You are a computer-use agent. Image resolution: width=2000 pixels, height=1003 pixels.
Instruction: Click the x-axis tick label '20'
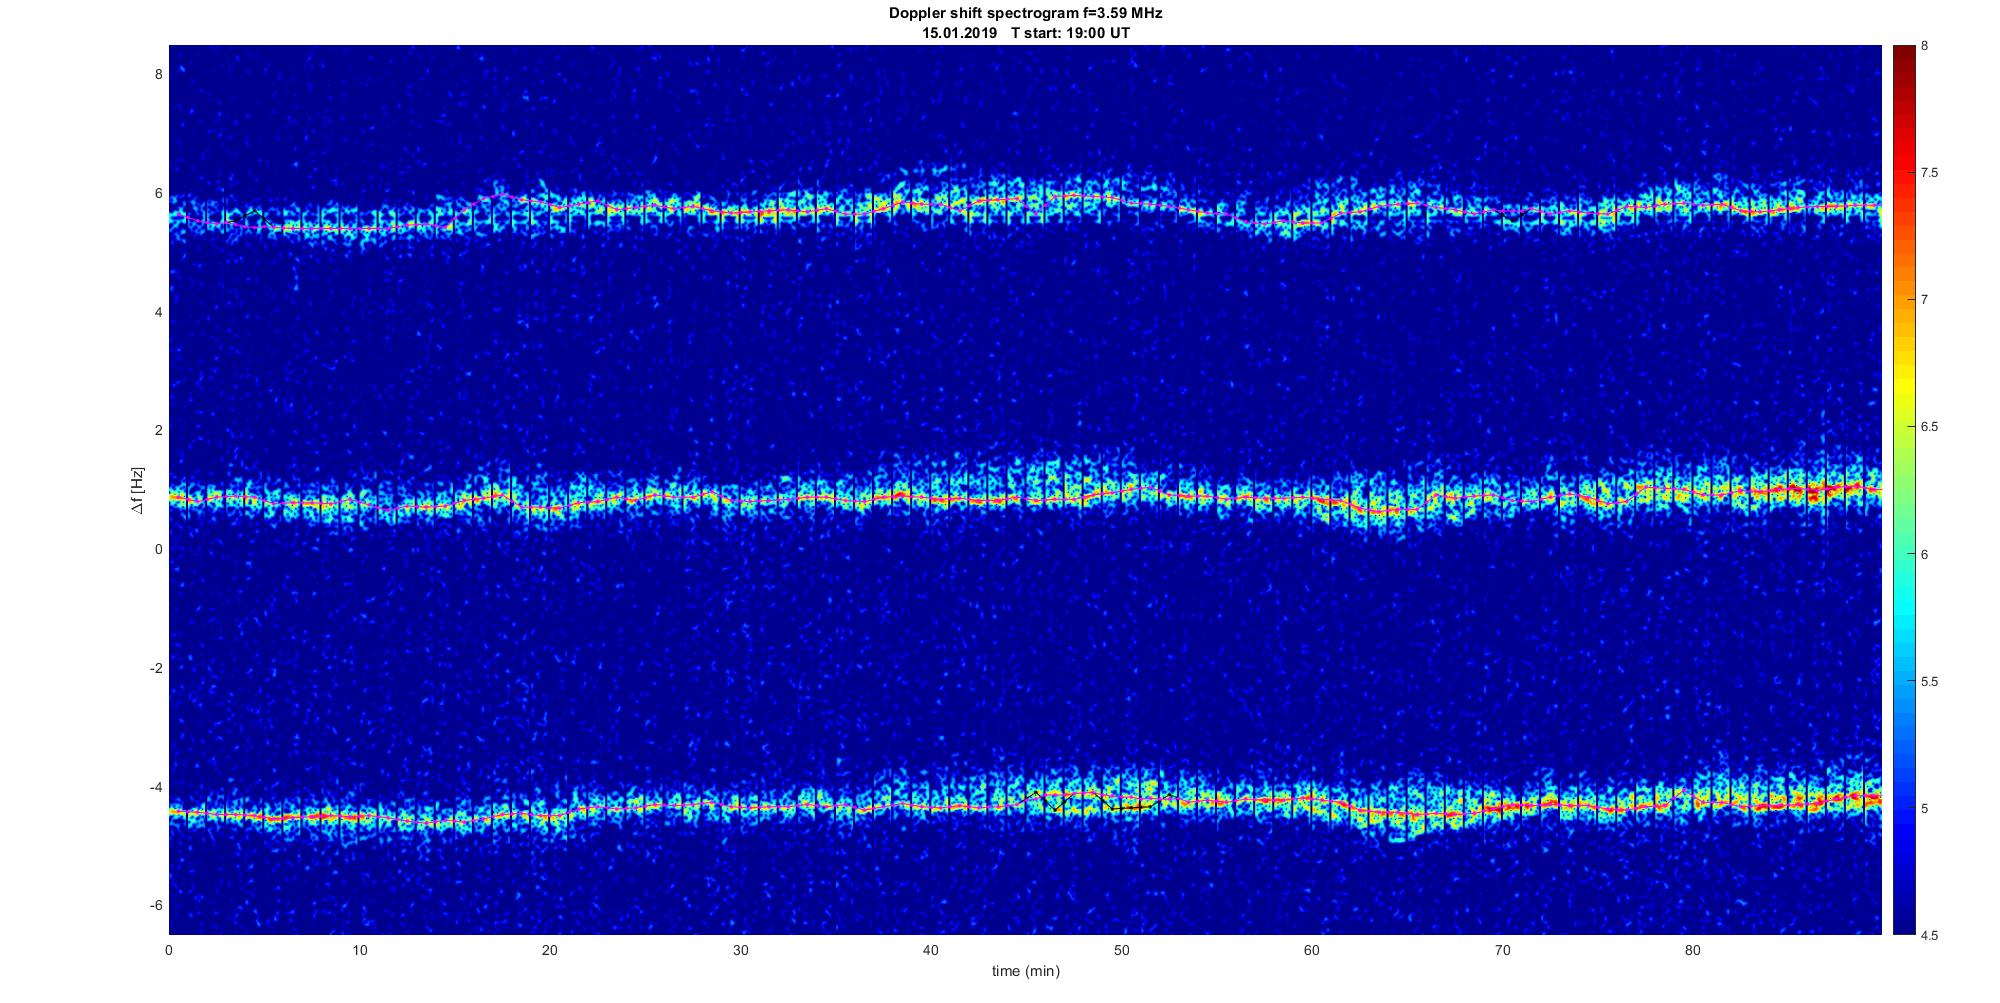[x=549, y=950]
